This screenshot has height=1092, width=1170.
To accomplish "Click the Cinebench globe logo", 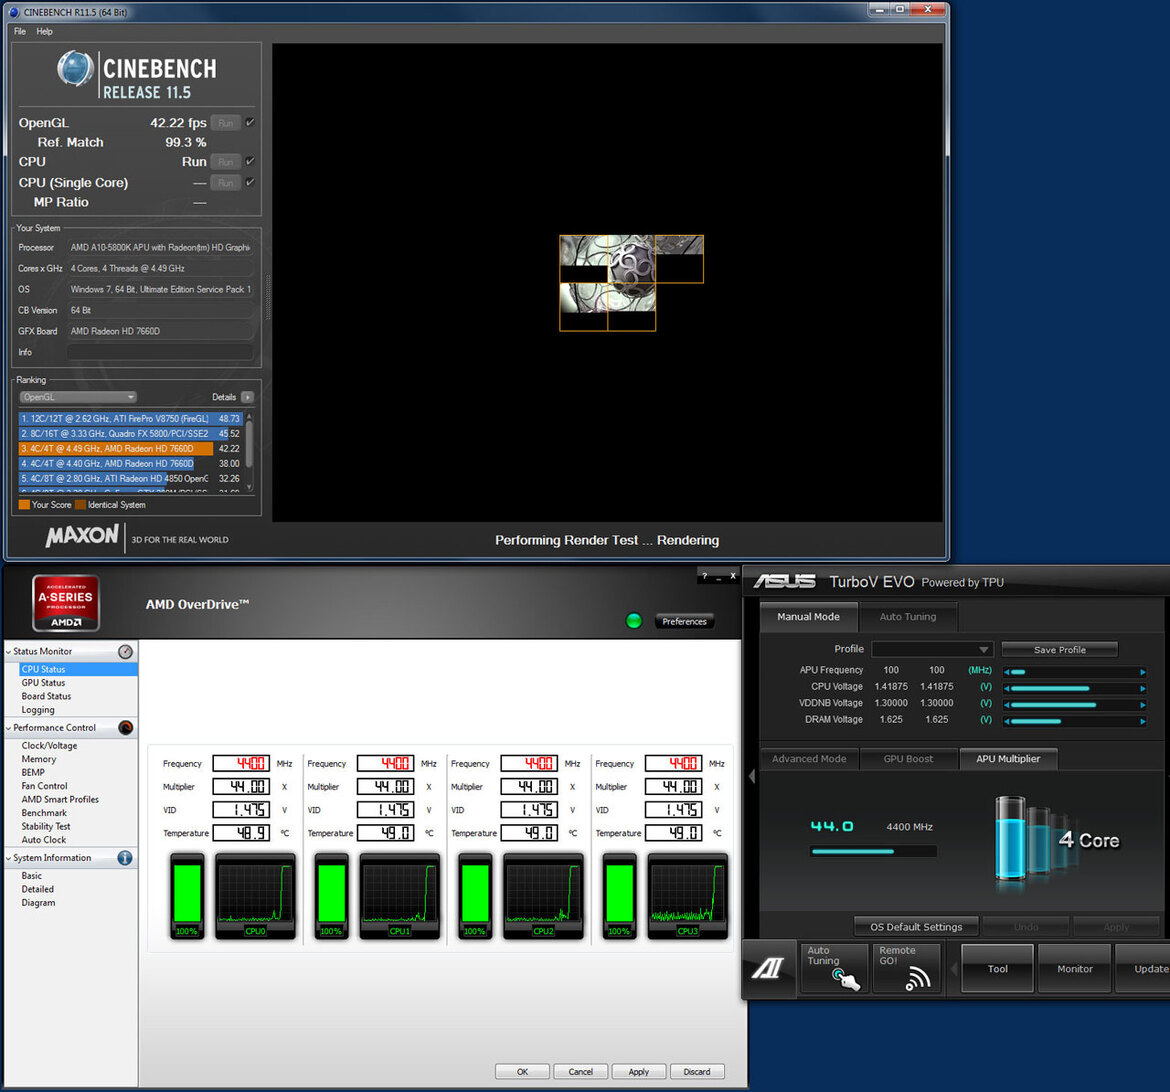I will [x=75, y=69].
